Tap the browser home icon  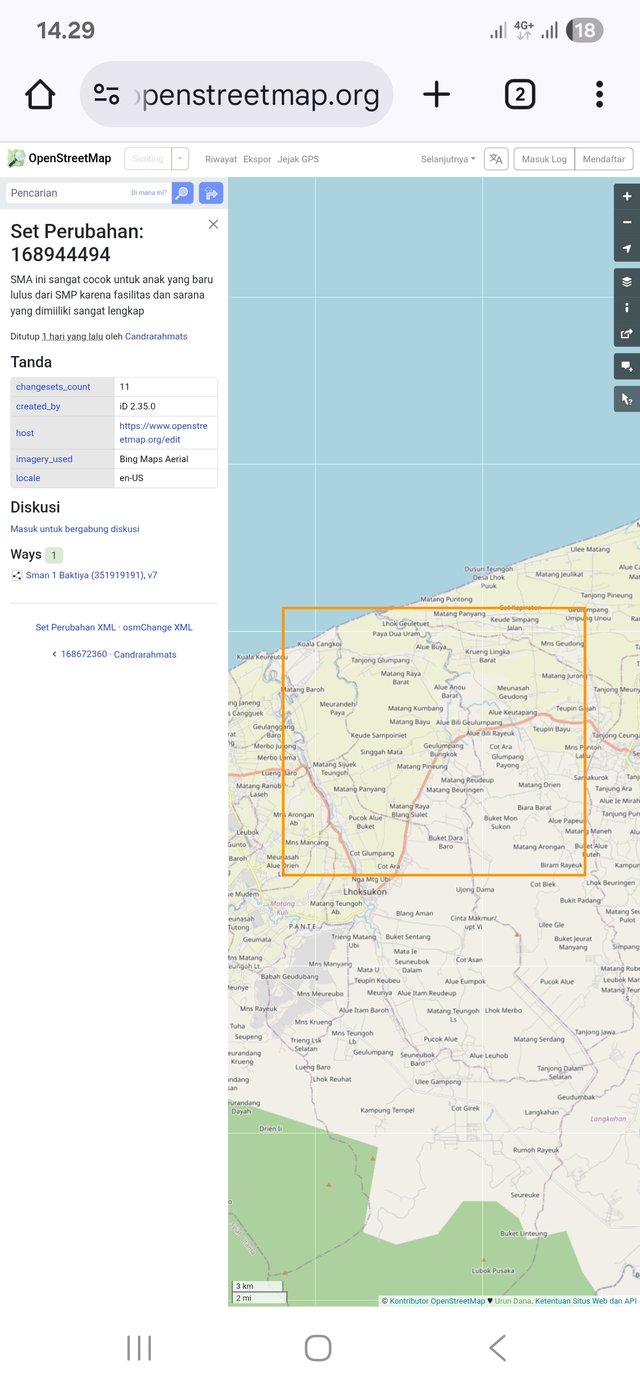tap(40, 95)
